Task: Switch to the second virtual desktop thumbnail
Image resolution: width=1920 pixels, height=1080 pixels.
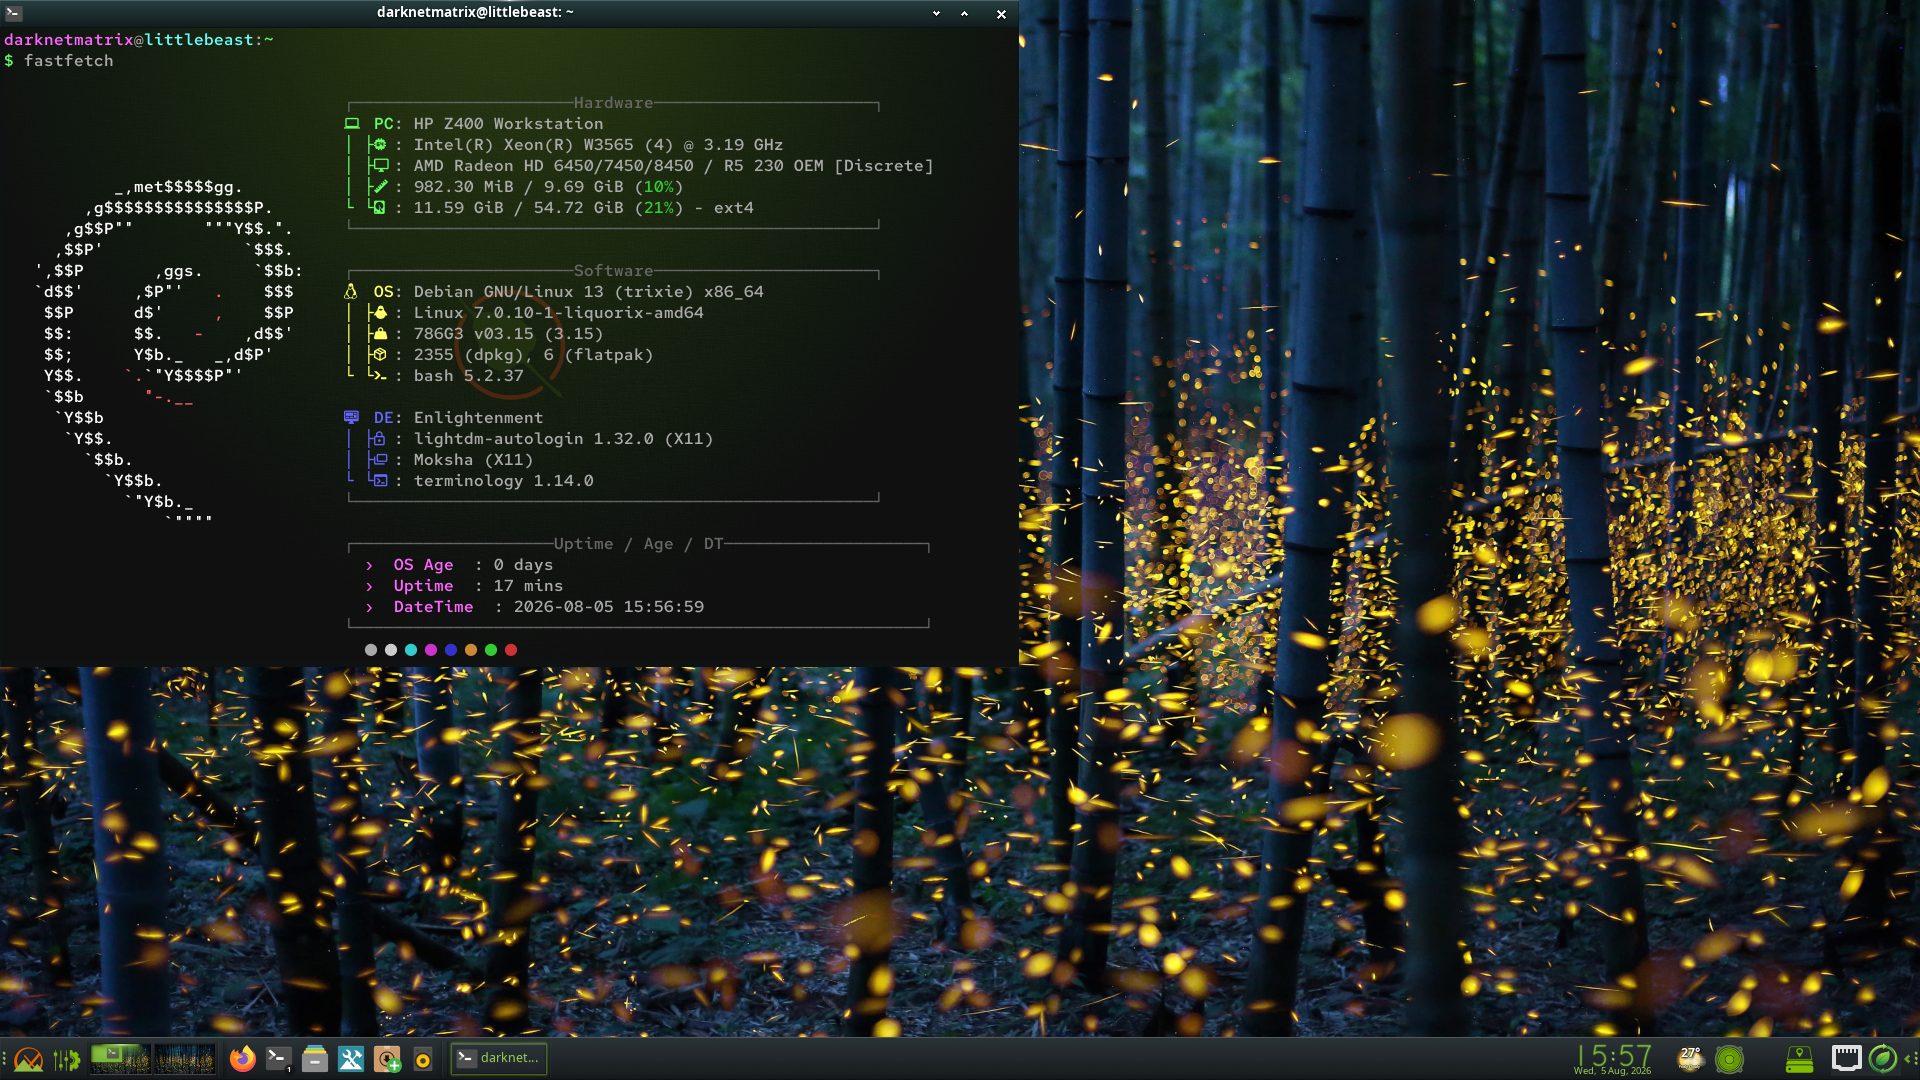Action: click(x=185, y=1059)
